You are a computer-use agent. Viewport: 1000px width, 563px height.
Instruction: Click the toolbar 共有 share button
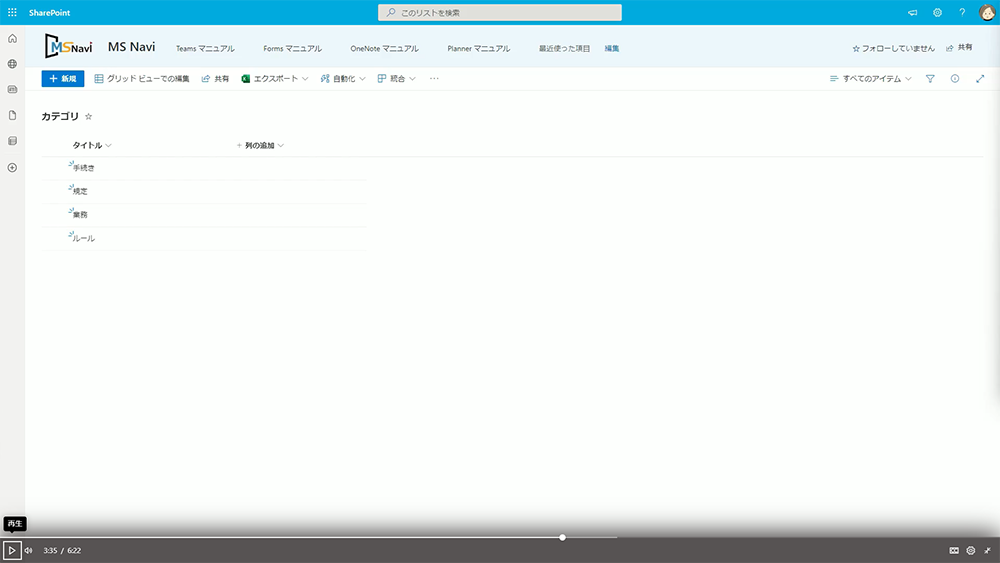point(215,78)
